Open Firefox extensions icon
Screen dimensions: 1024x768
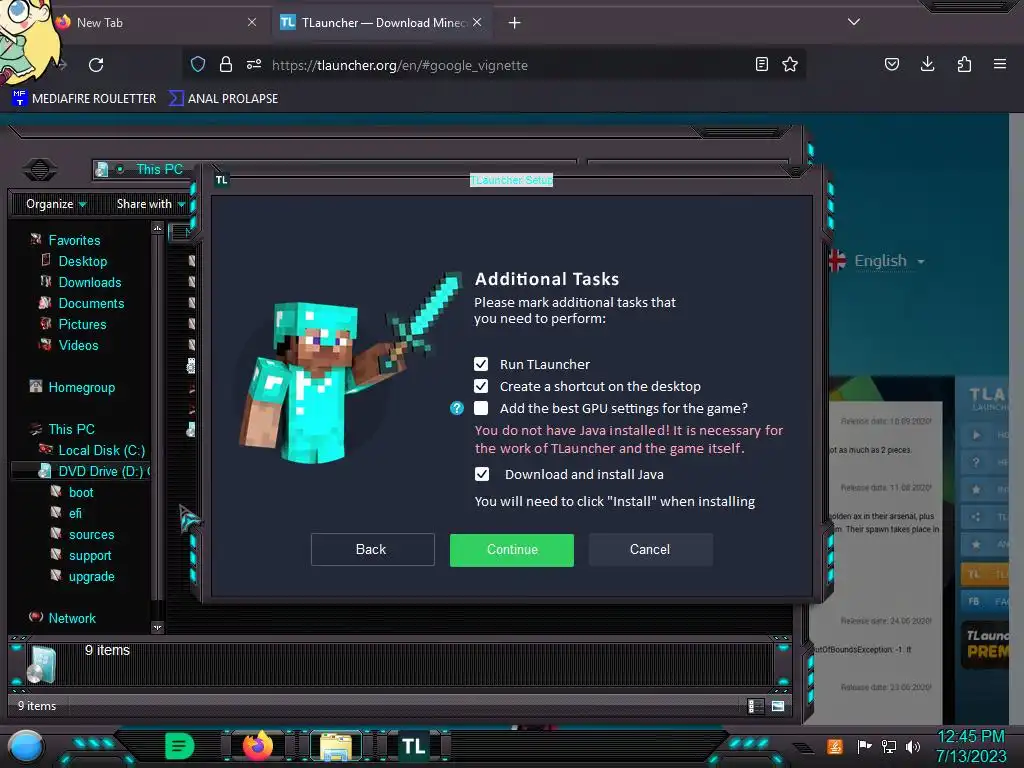click(964, 64)
